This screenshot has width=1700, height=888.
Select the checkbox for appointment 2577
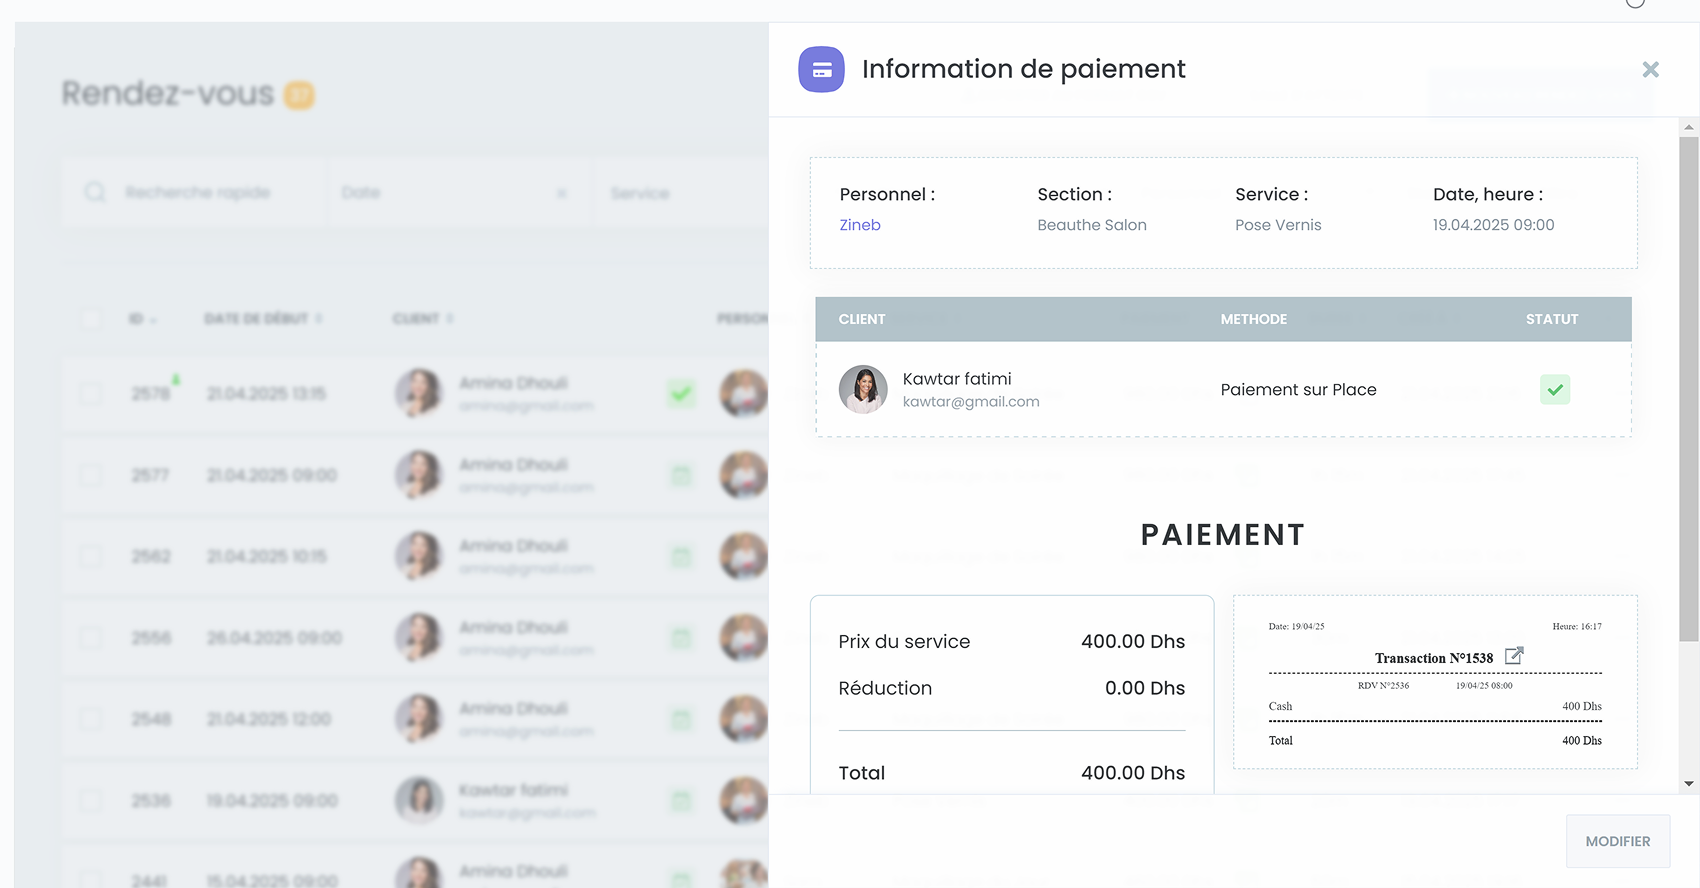91,475
